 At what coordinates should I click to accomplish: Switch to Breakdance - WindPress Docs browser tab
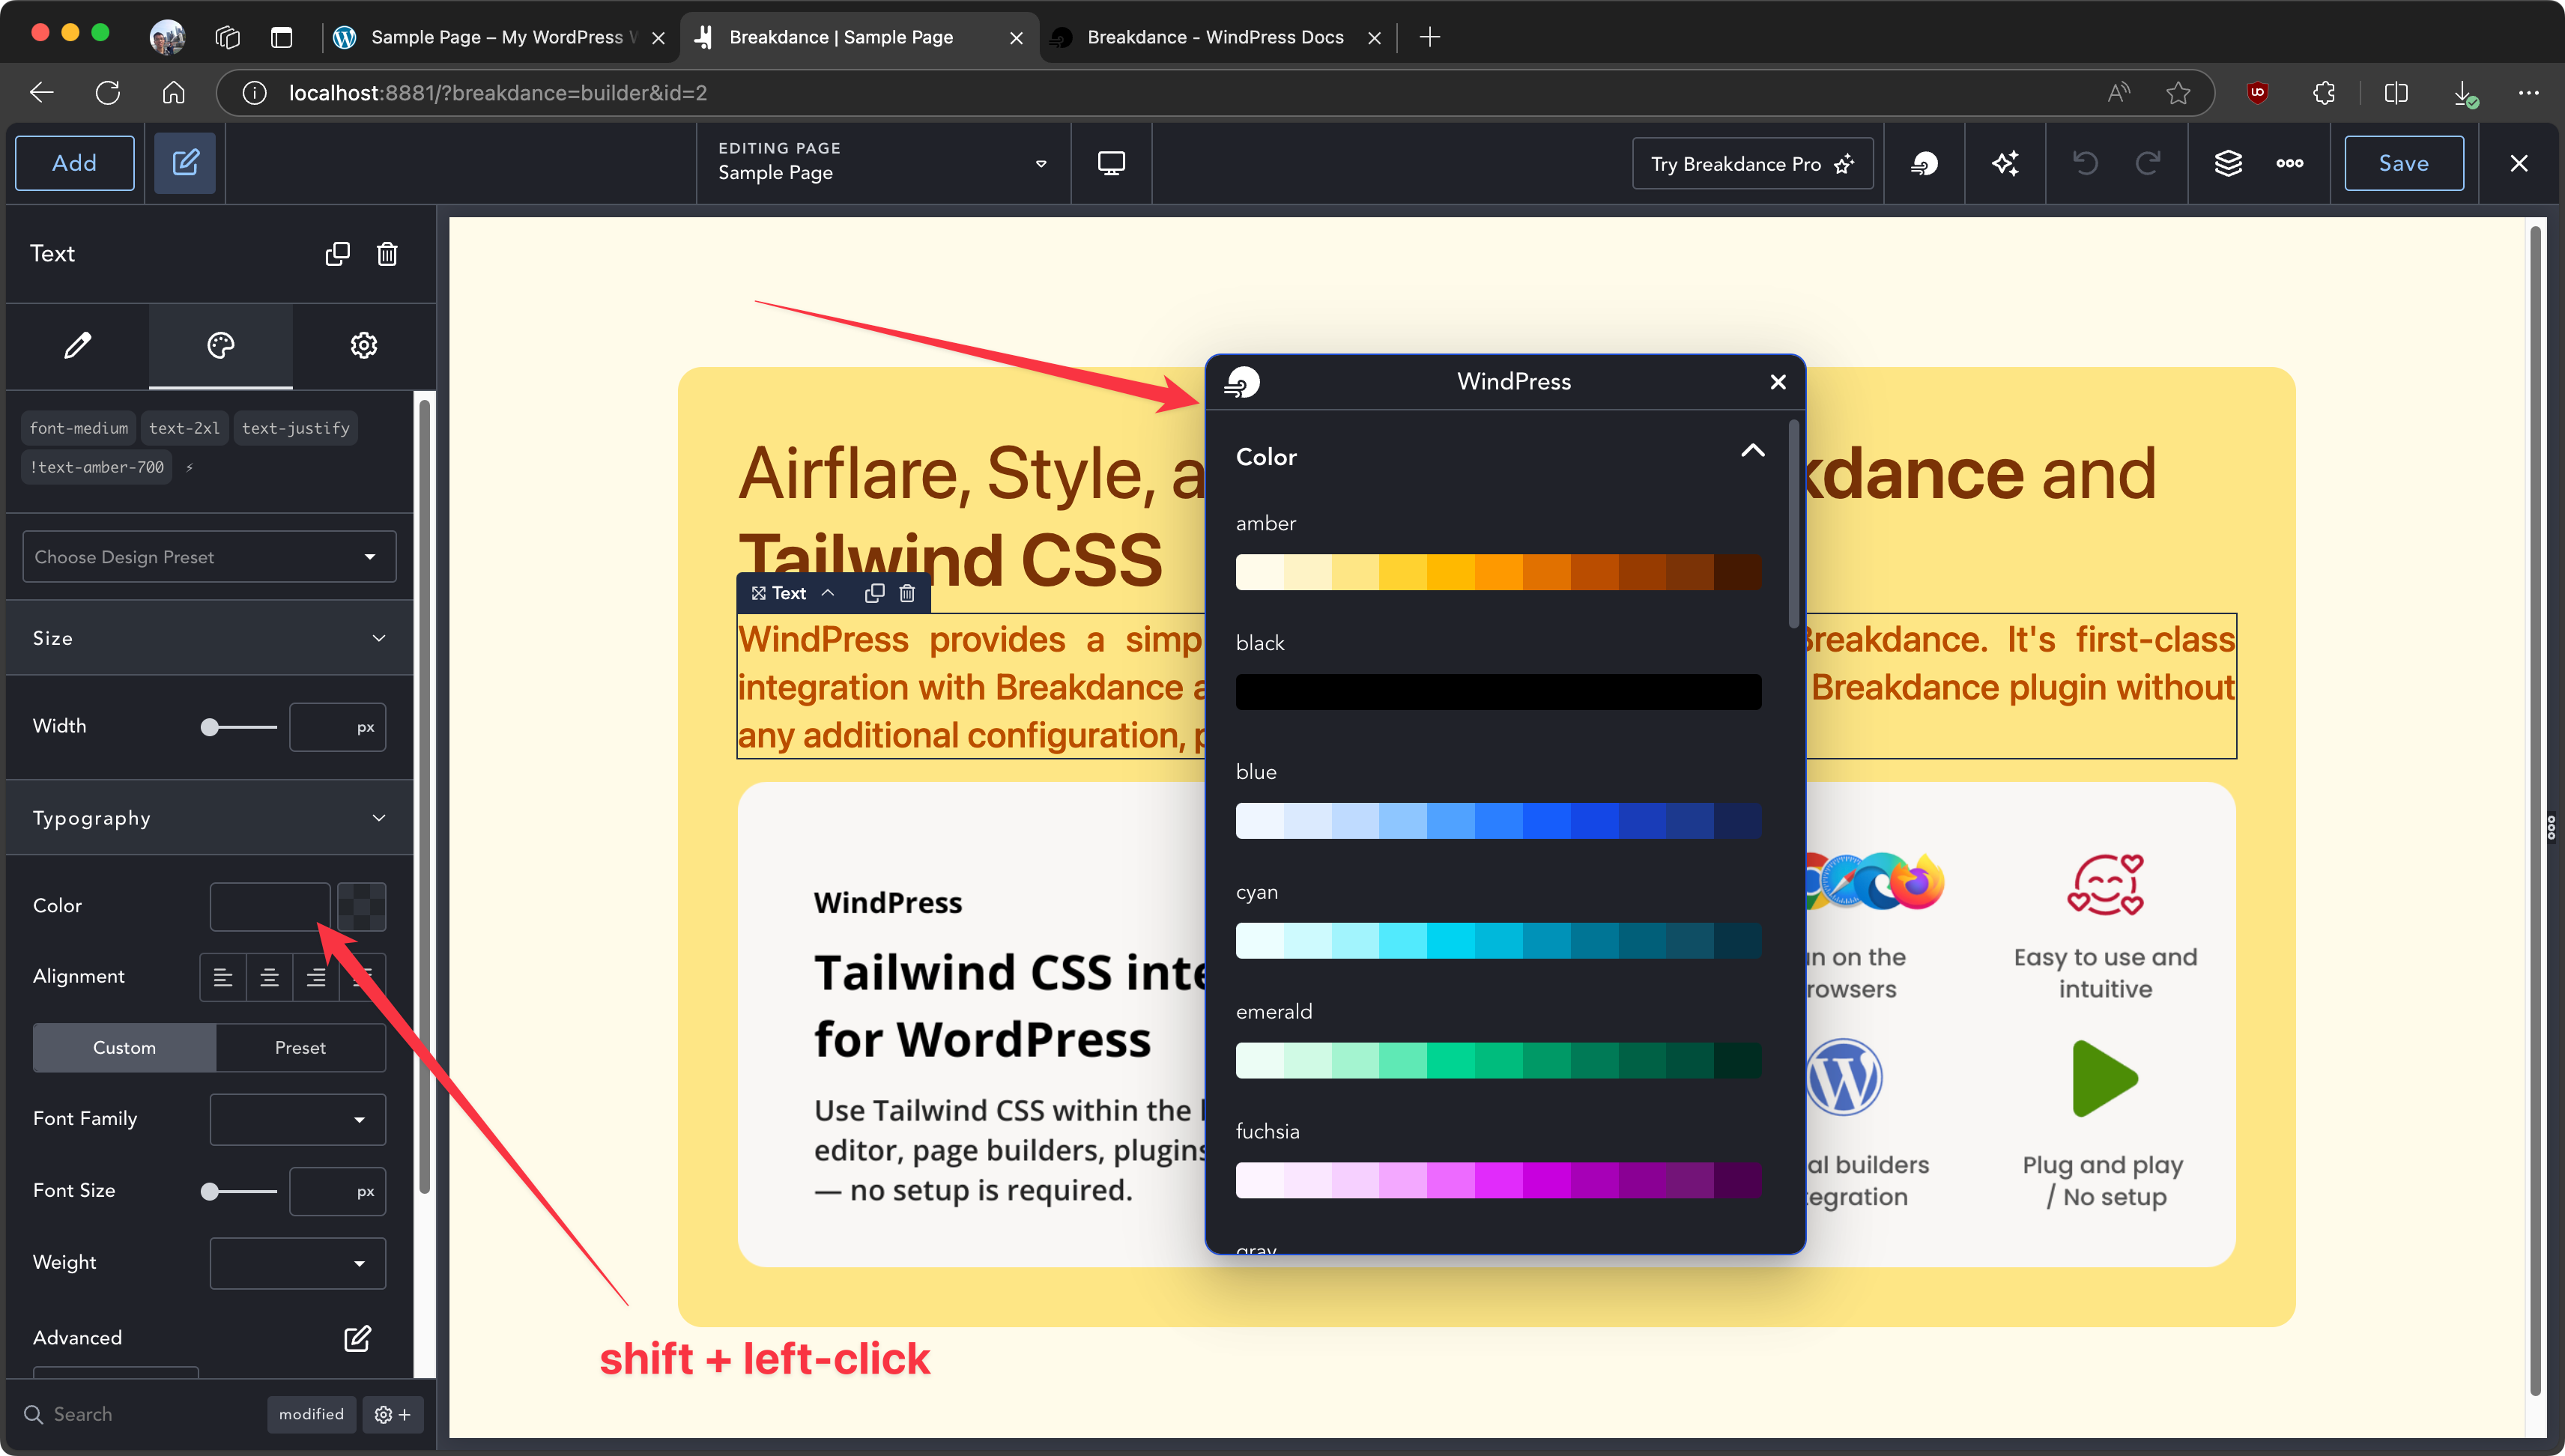coord(1214,37)
